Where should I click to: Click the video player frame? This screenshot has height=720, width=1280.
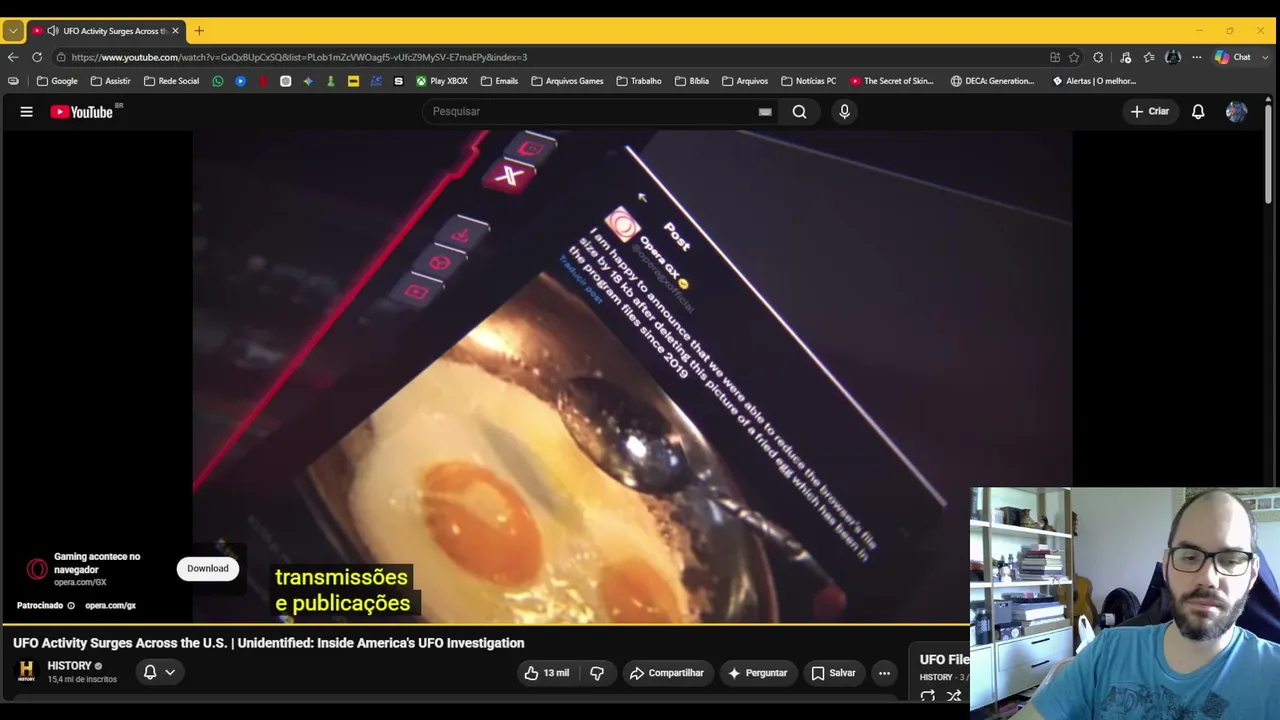click(x=632, y=376)
